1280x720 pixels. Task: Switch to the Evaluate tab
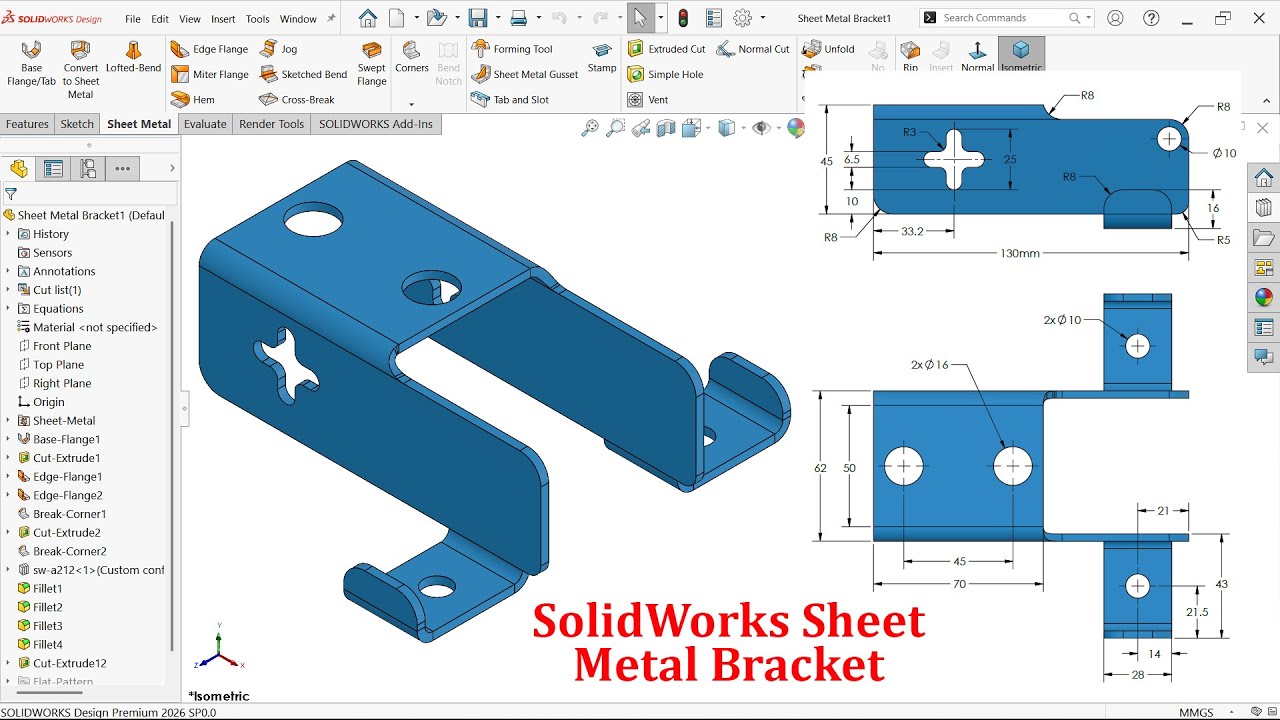pyautogui.click(x=205, y=124)
